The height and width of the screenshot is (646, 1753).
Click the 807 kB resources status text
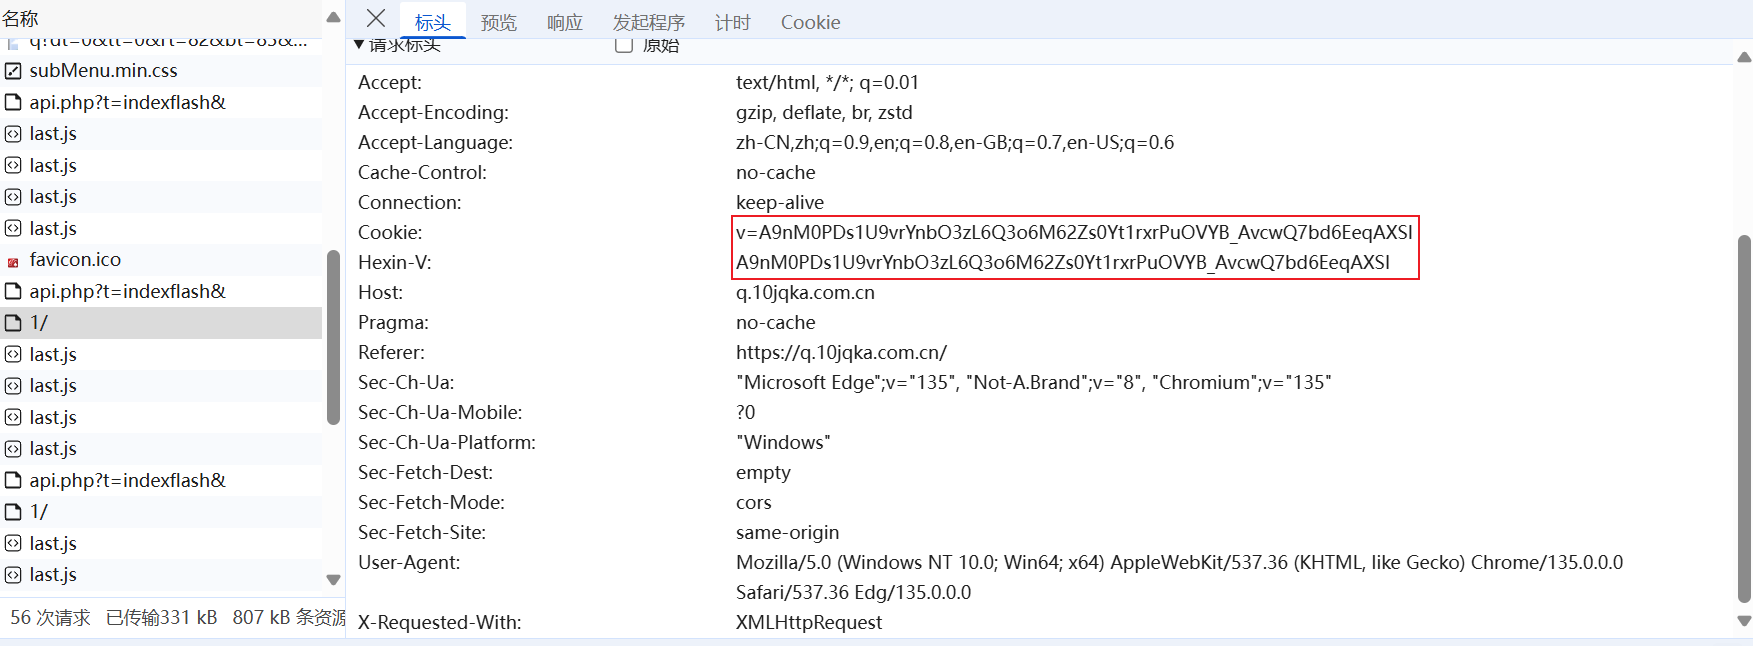[289, 617]
